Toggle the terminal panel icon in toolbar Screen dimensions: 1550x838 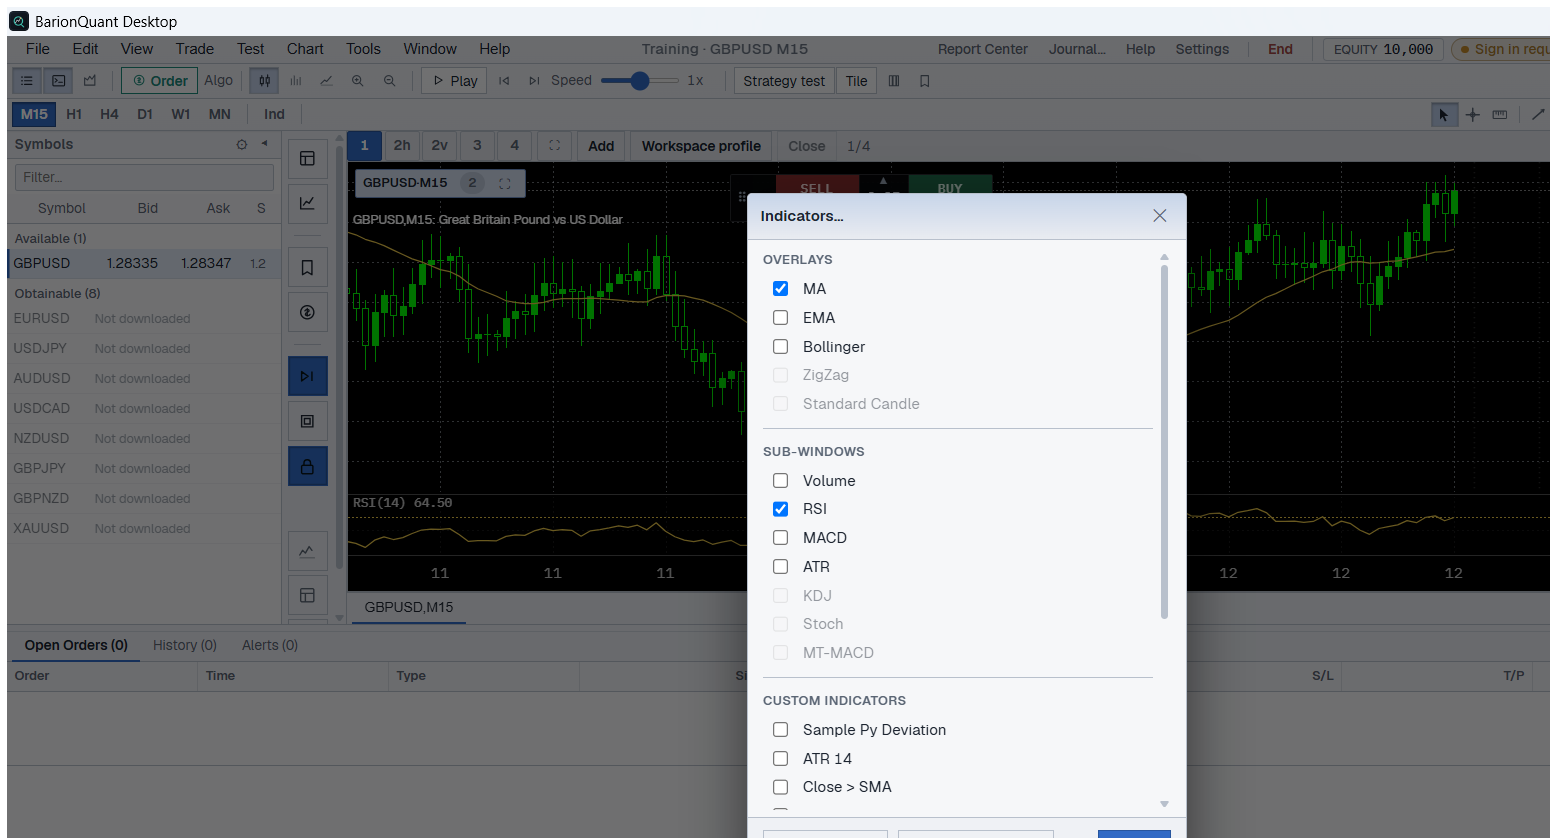coord(59,81)
